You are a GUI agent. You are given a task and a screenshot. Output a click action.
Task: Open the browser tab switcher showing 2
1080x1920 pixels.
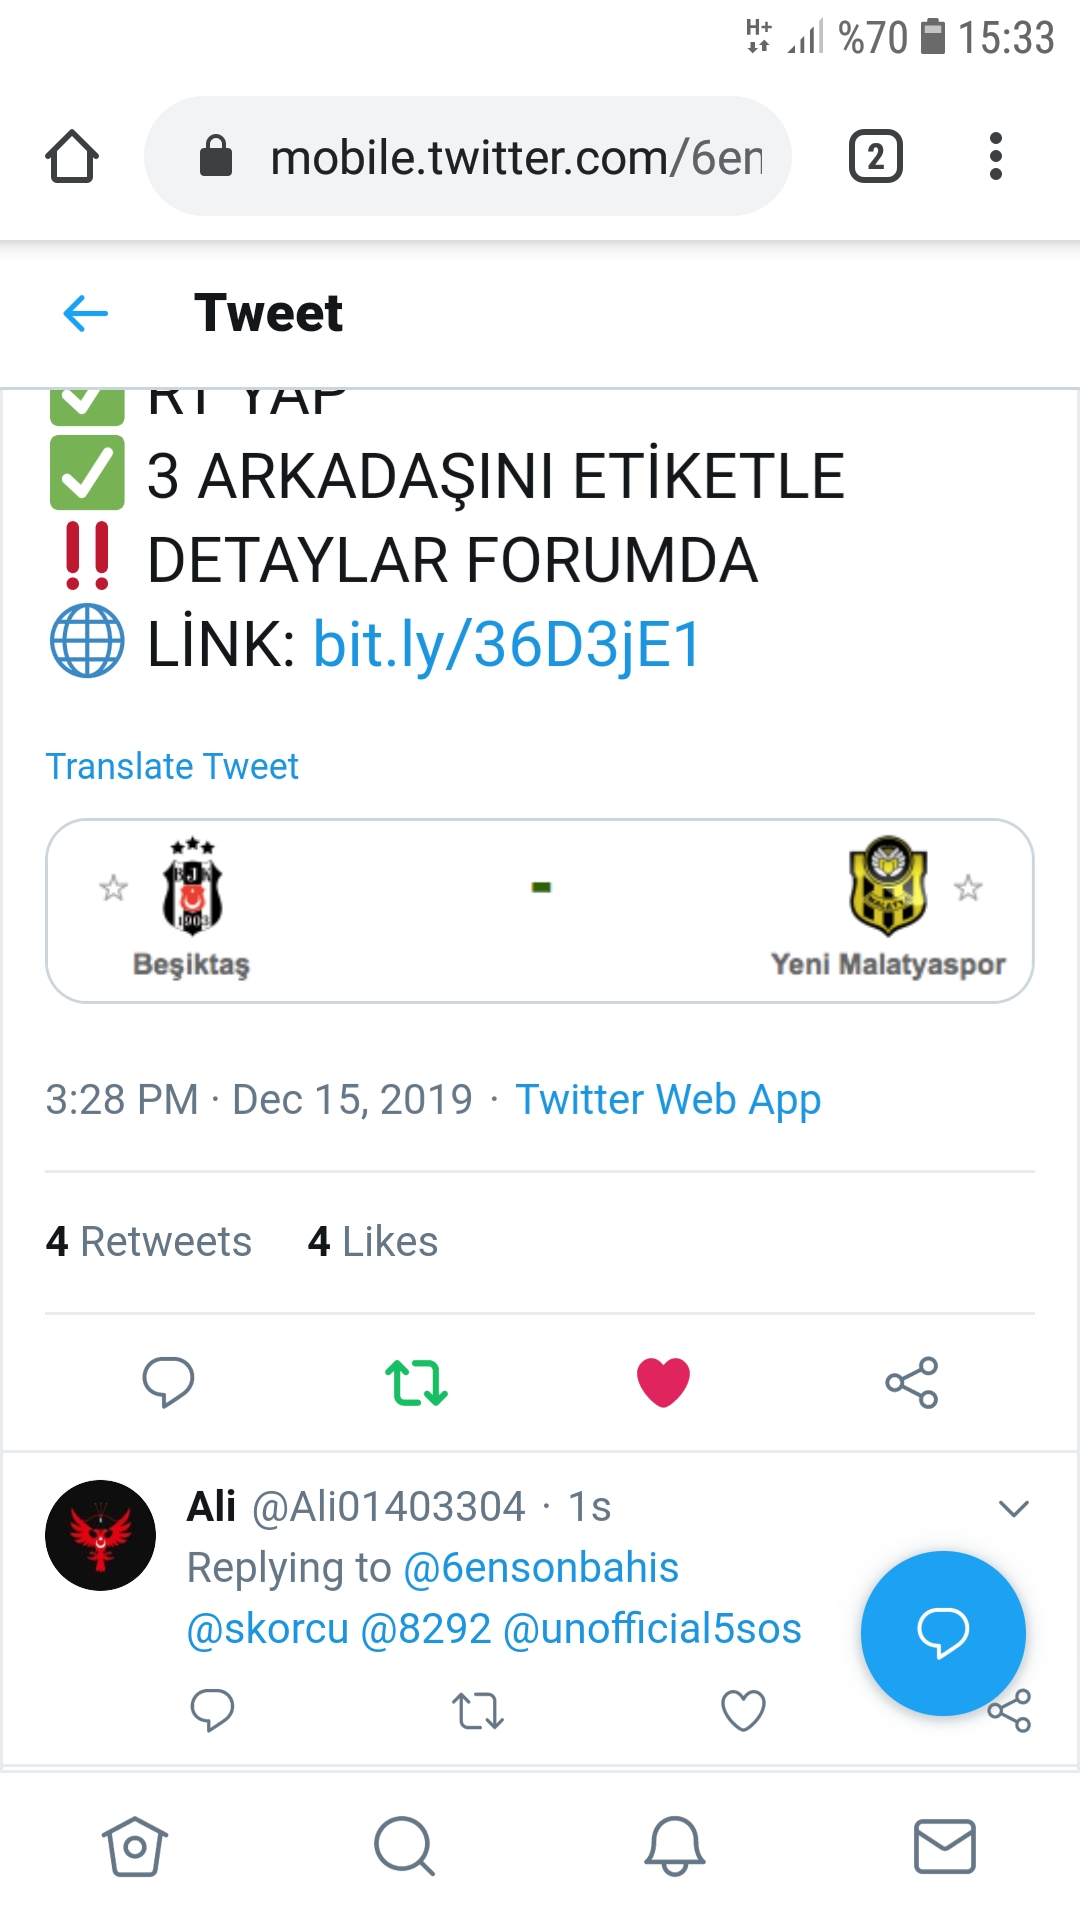click(x=876, y=156)
